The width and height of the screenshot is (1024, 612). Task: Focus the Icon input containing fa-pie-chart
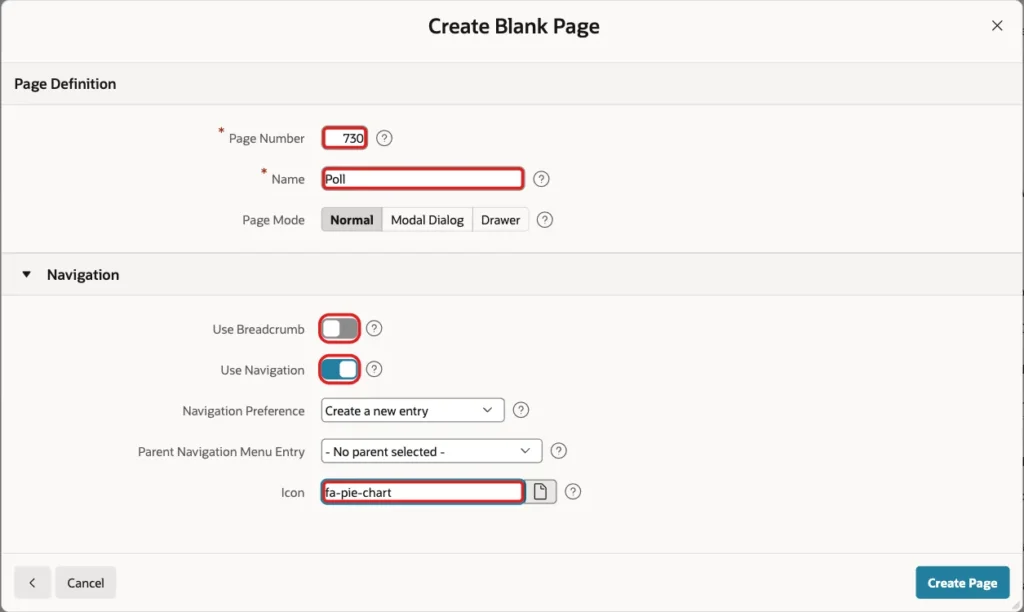click(x=423, y=492)
